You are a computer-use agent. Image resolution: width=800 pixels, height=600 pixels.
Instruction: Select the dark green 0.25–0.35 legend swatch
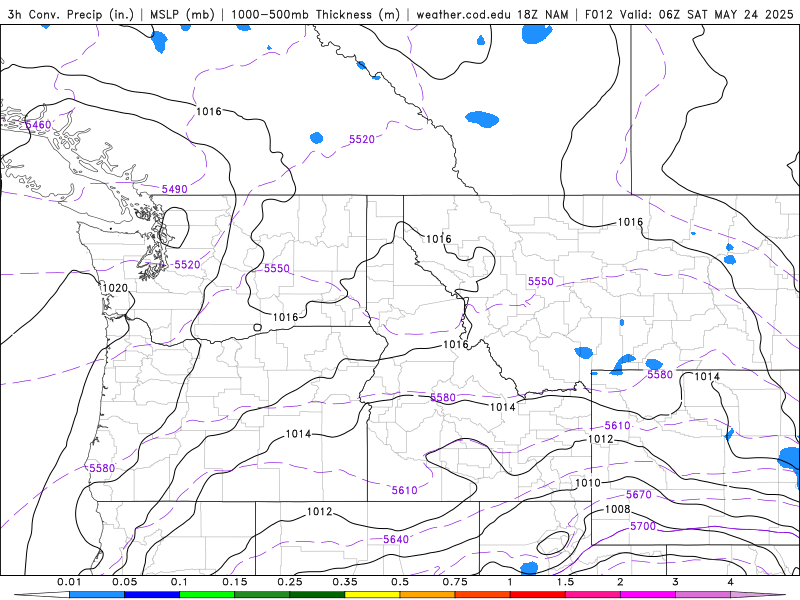pos(317,595)
